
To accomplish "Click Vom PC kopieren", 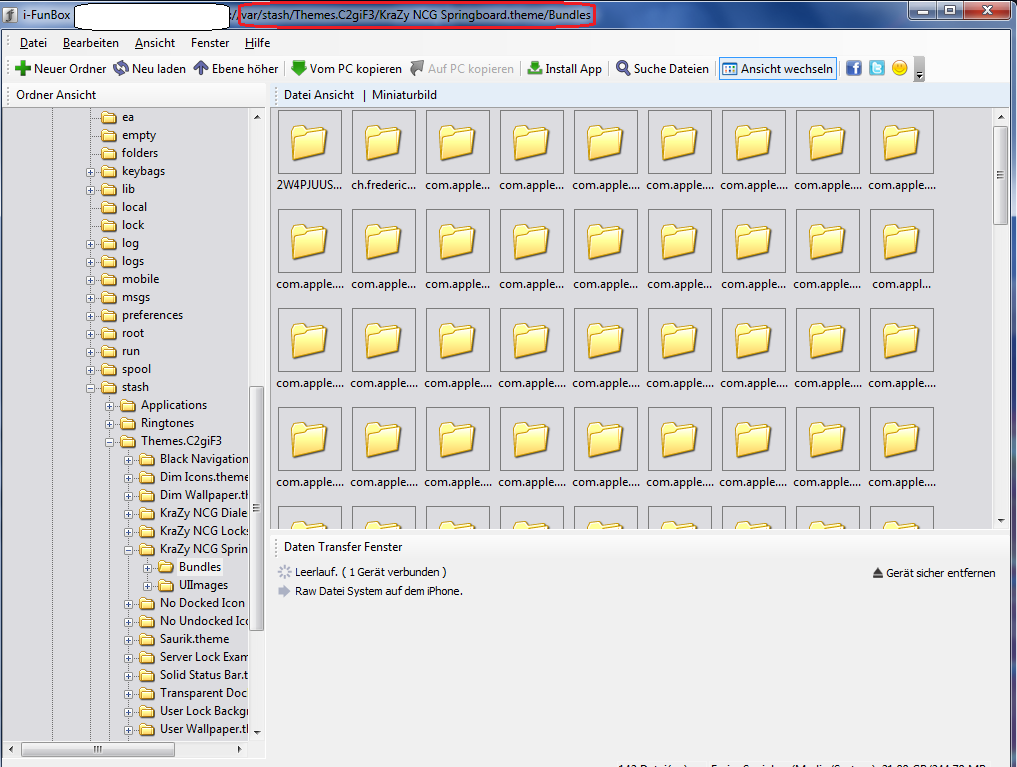I will 346,69.
